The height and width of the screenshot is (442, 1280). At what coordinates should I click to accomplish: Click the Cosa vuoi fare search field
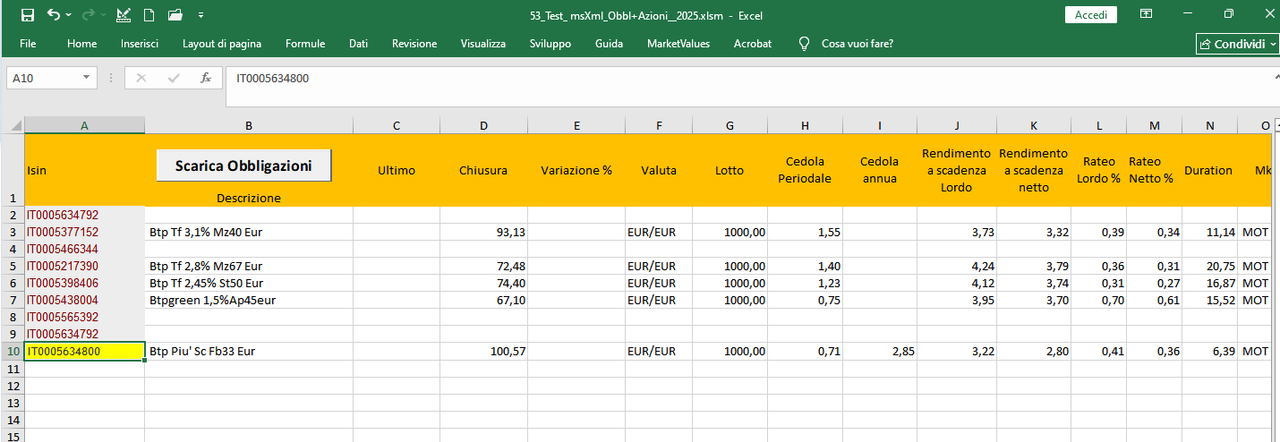tap(857, 44)
